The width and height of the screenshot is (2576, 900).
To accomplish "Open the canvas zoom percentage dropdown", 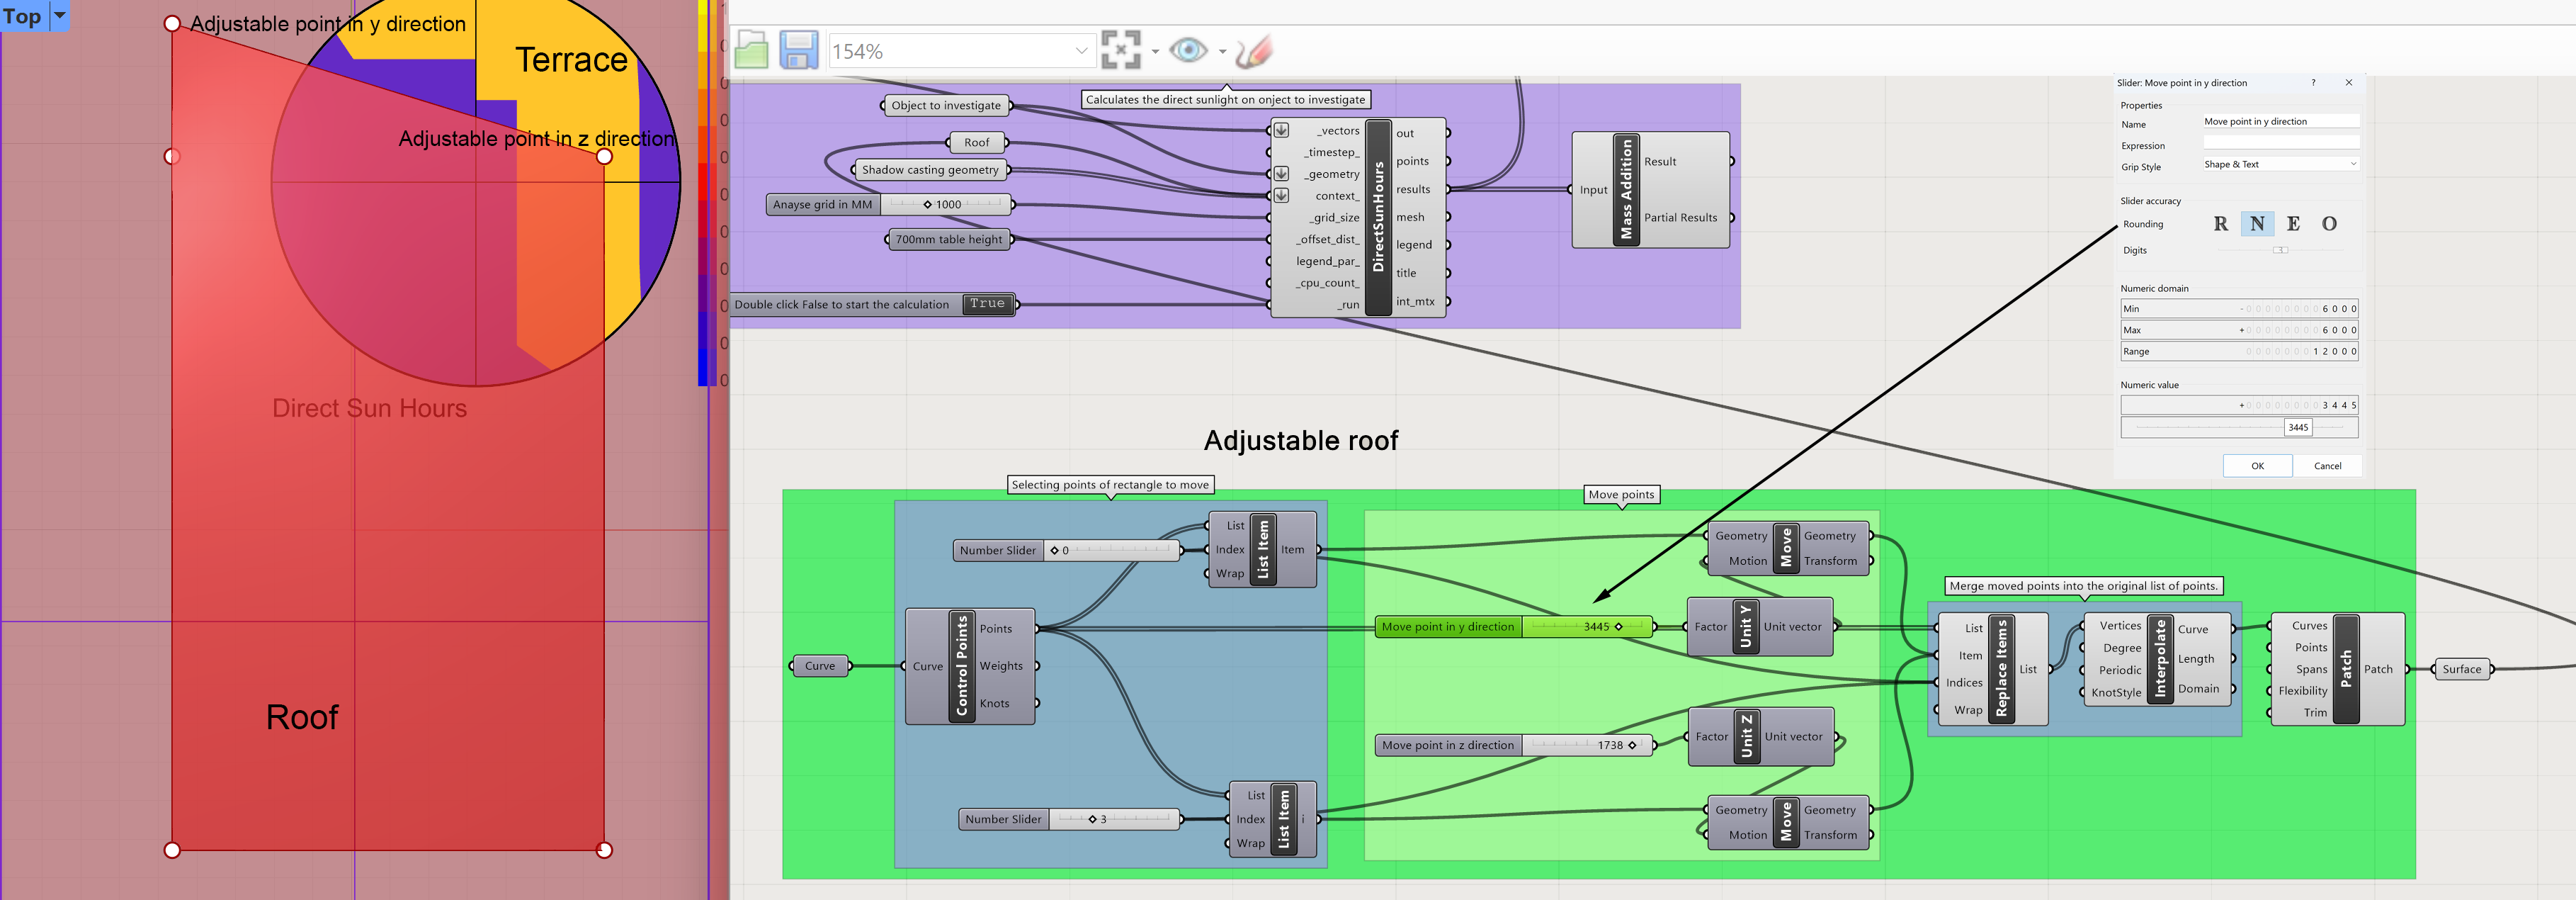I will [x=1081, y=51].
